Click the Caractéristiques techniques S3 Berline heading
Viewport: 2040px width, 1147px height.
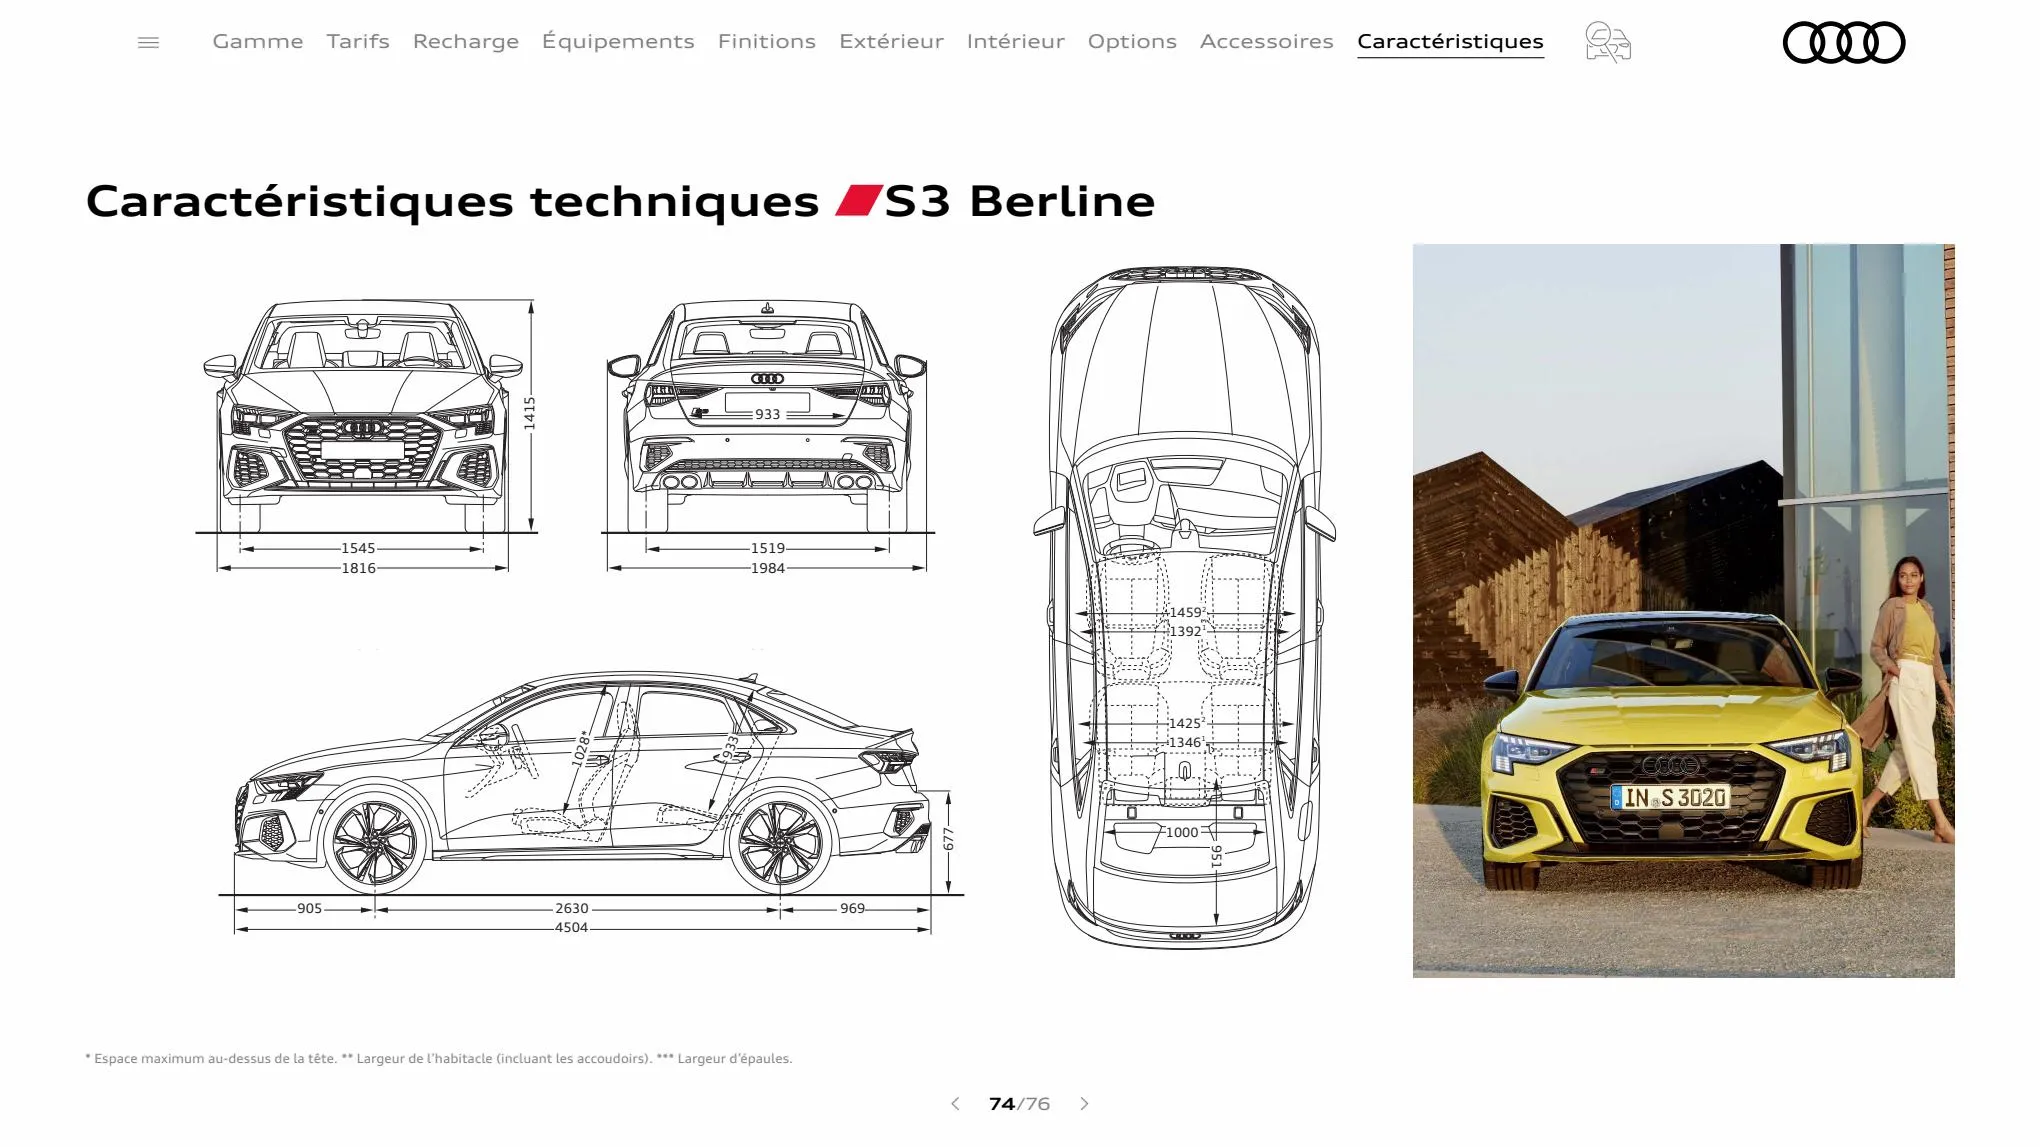click(620, 201)
